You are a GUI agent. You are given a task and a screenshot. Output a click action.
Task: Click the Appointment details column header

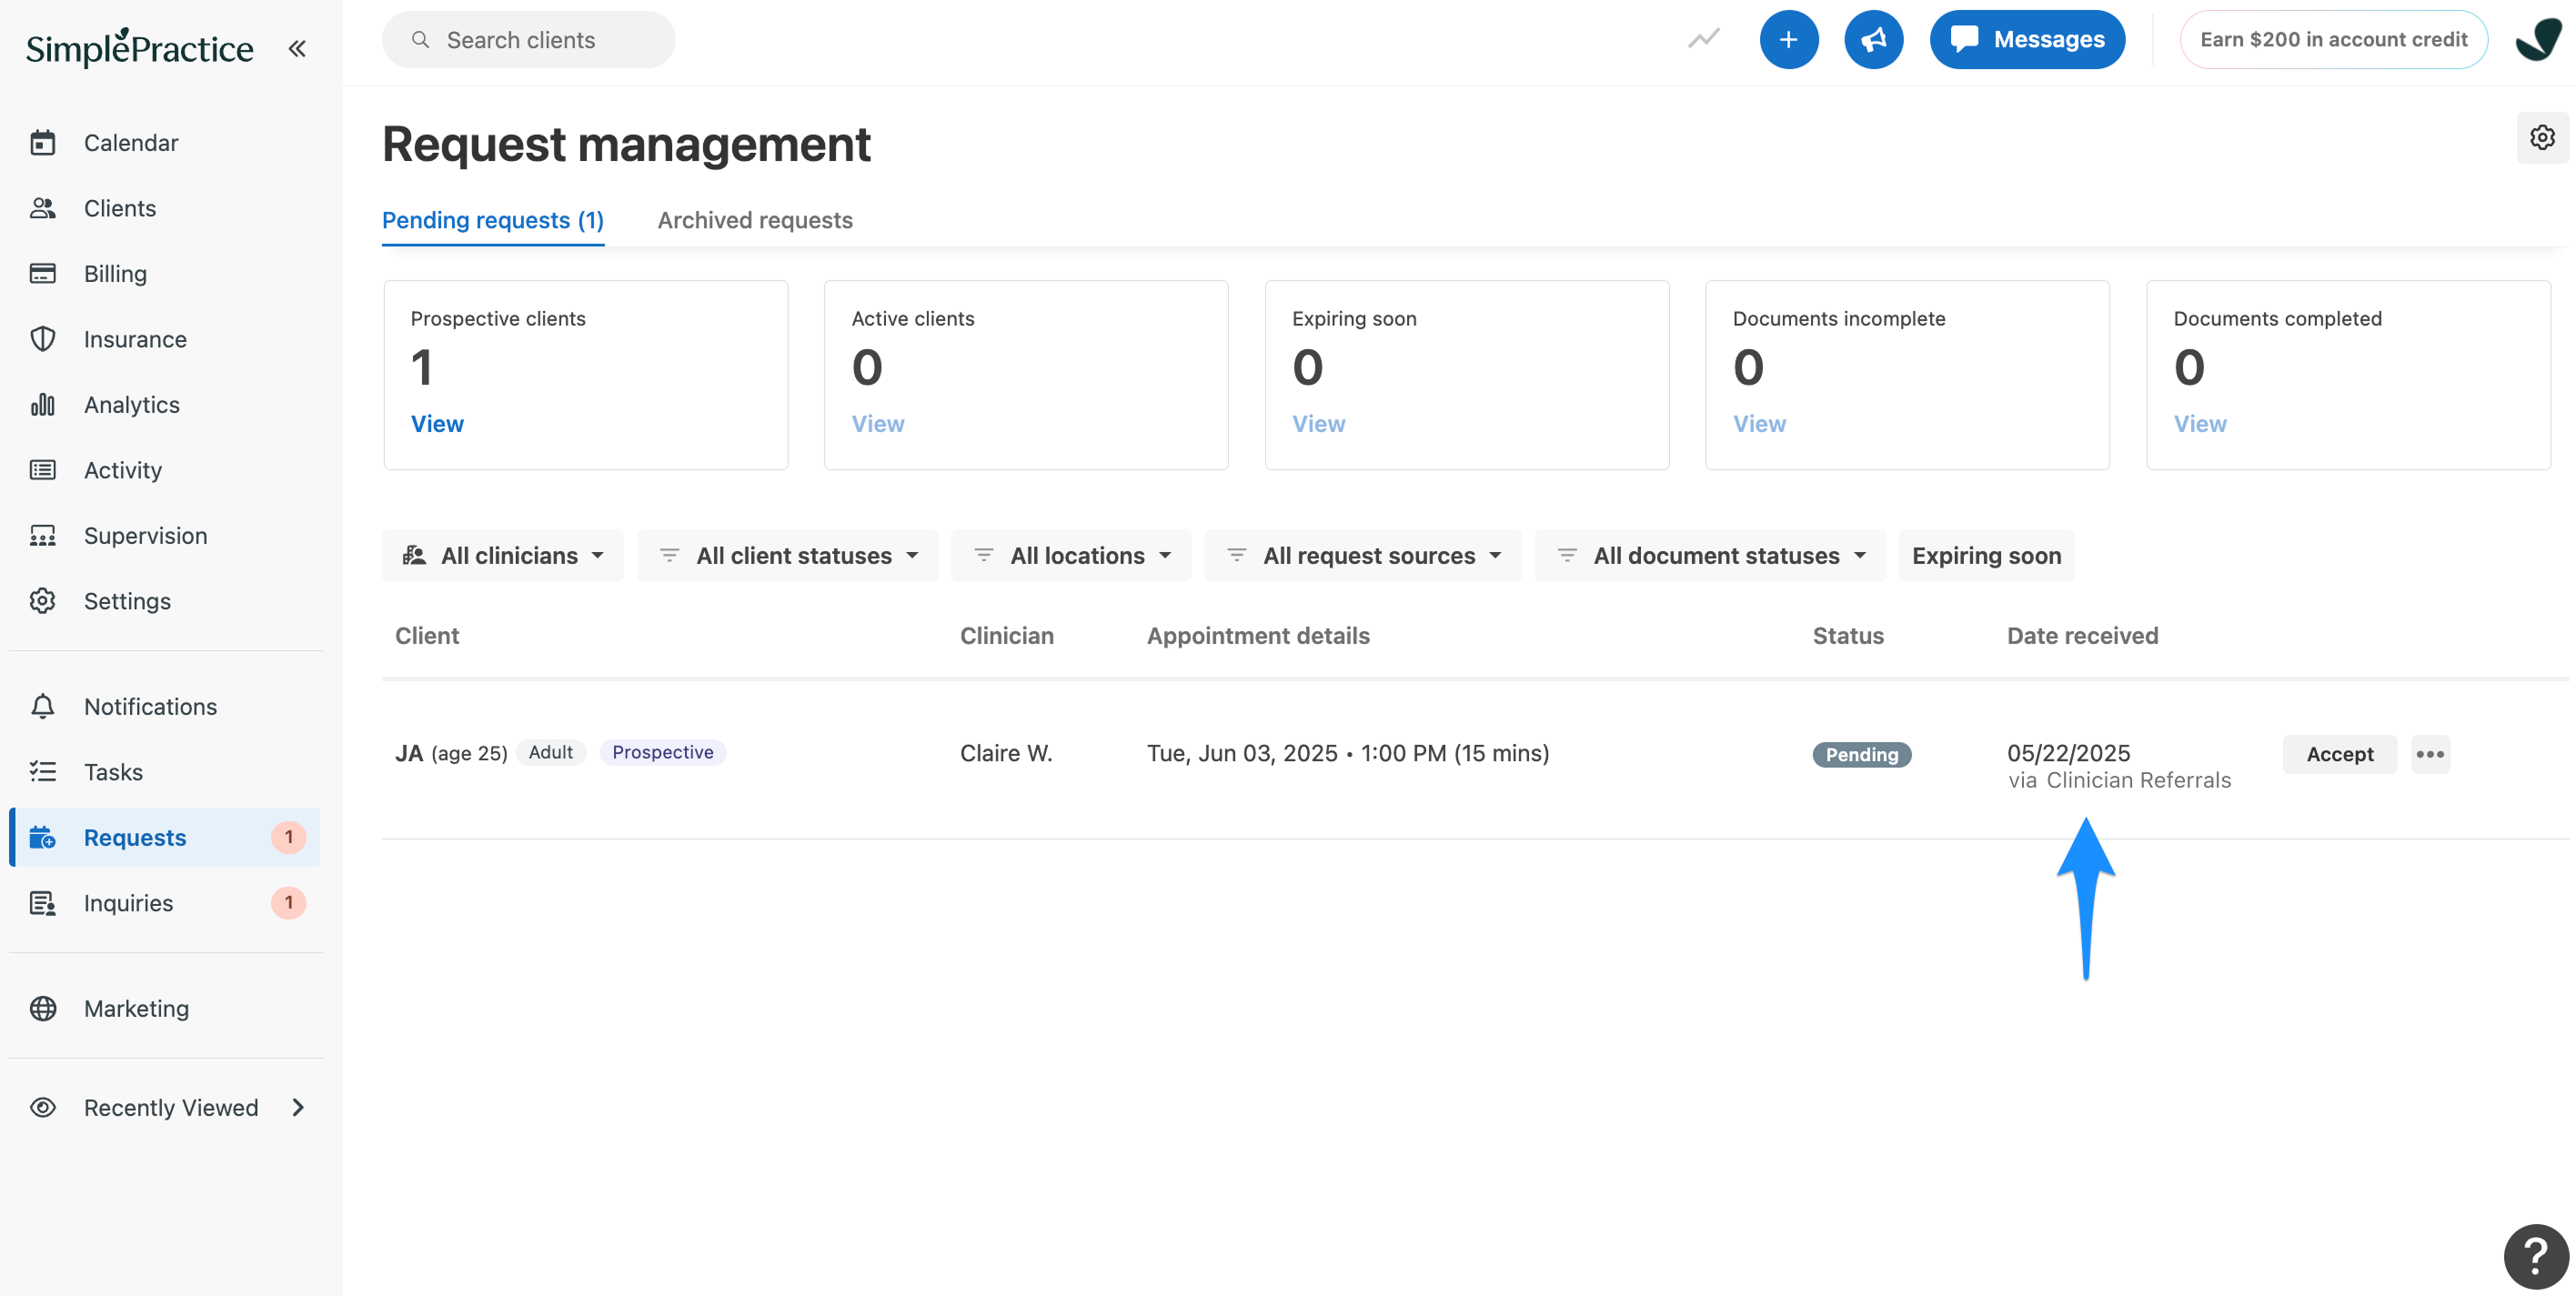pos(1258,636)
